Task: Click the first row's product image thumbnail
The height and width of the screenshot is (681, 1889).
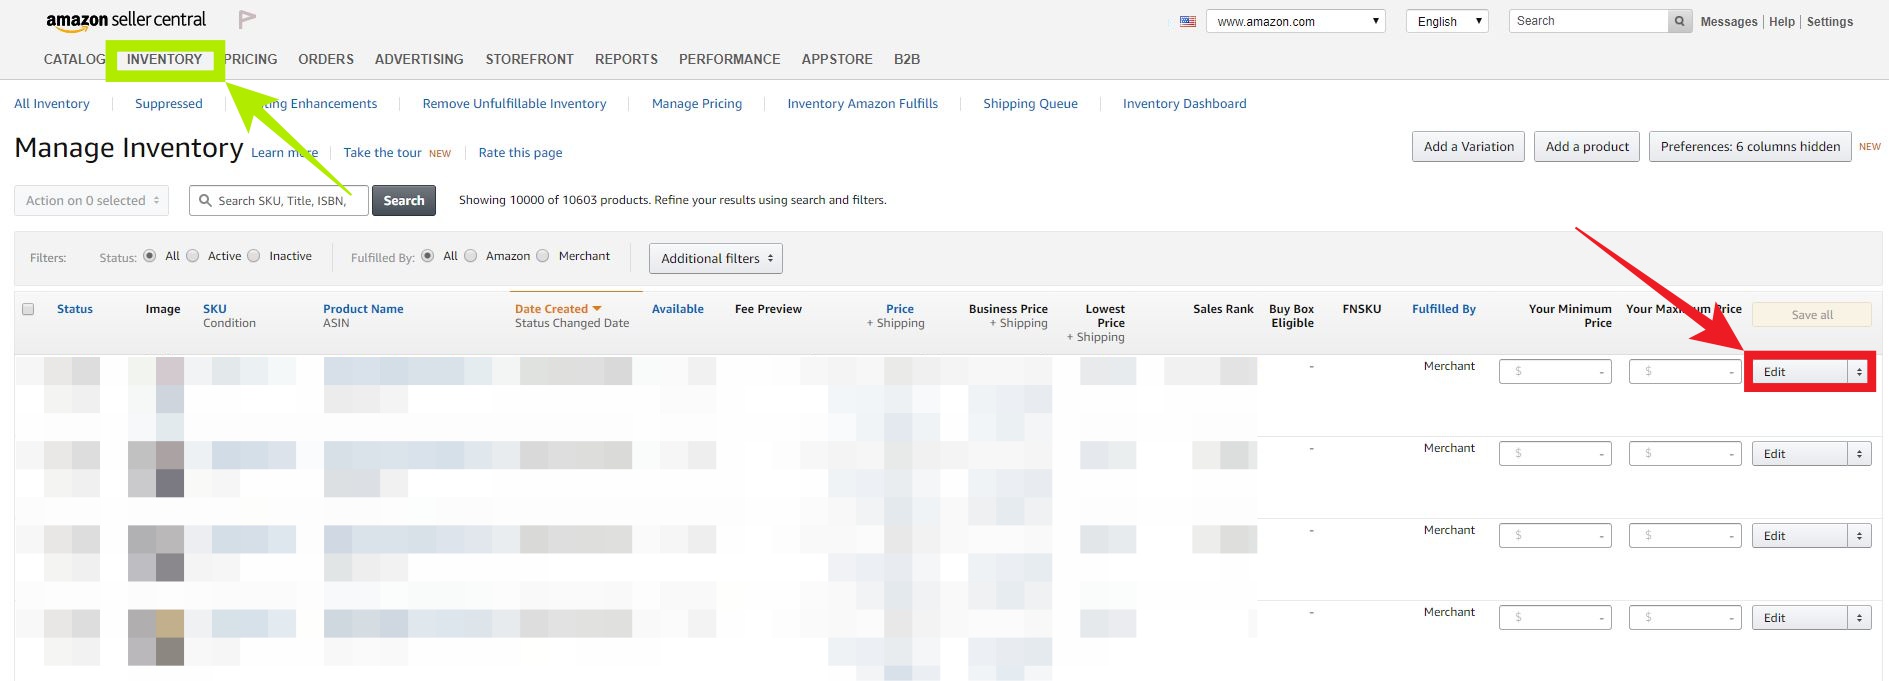Action: tap(156, 399)
